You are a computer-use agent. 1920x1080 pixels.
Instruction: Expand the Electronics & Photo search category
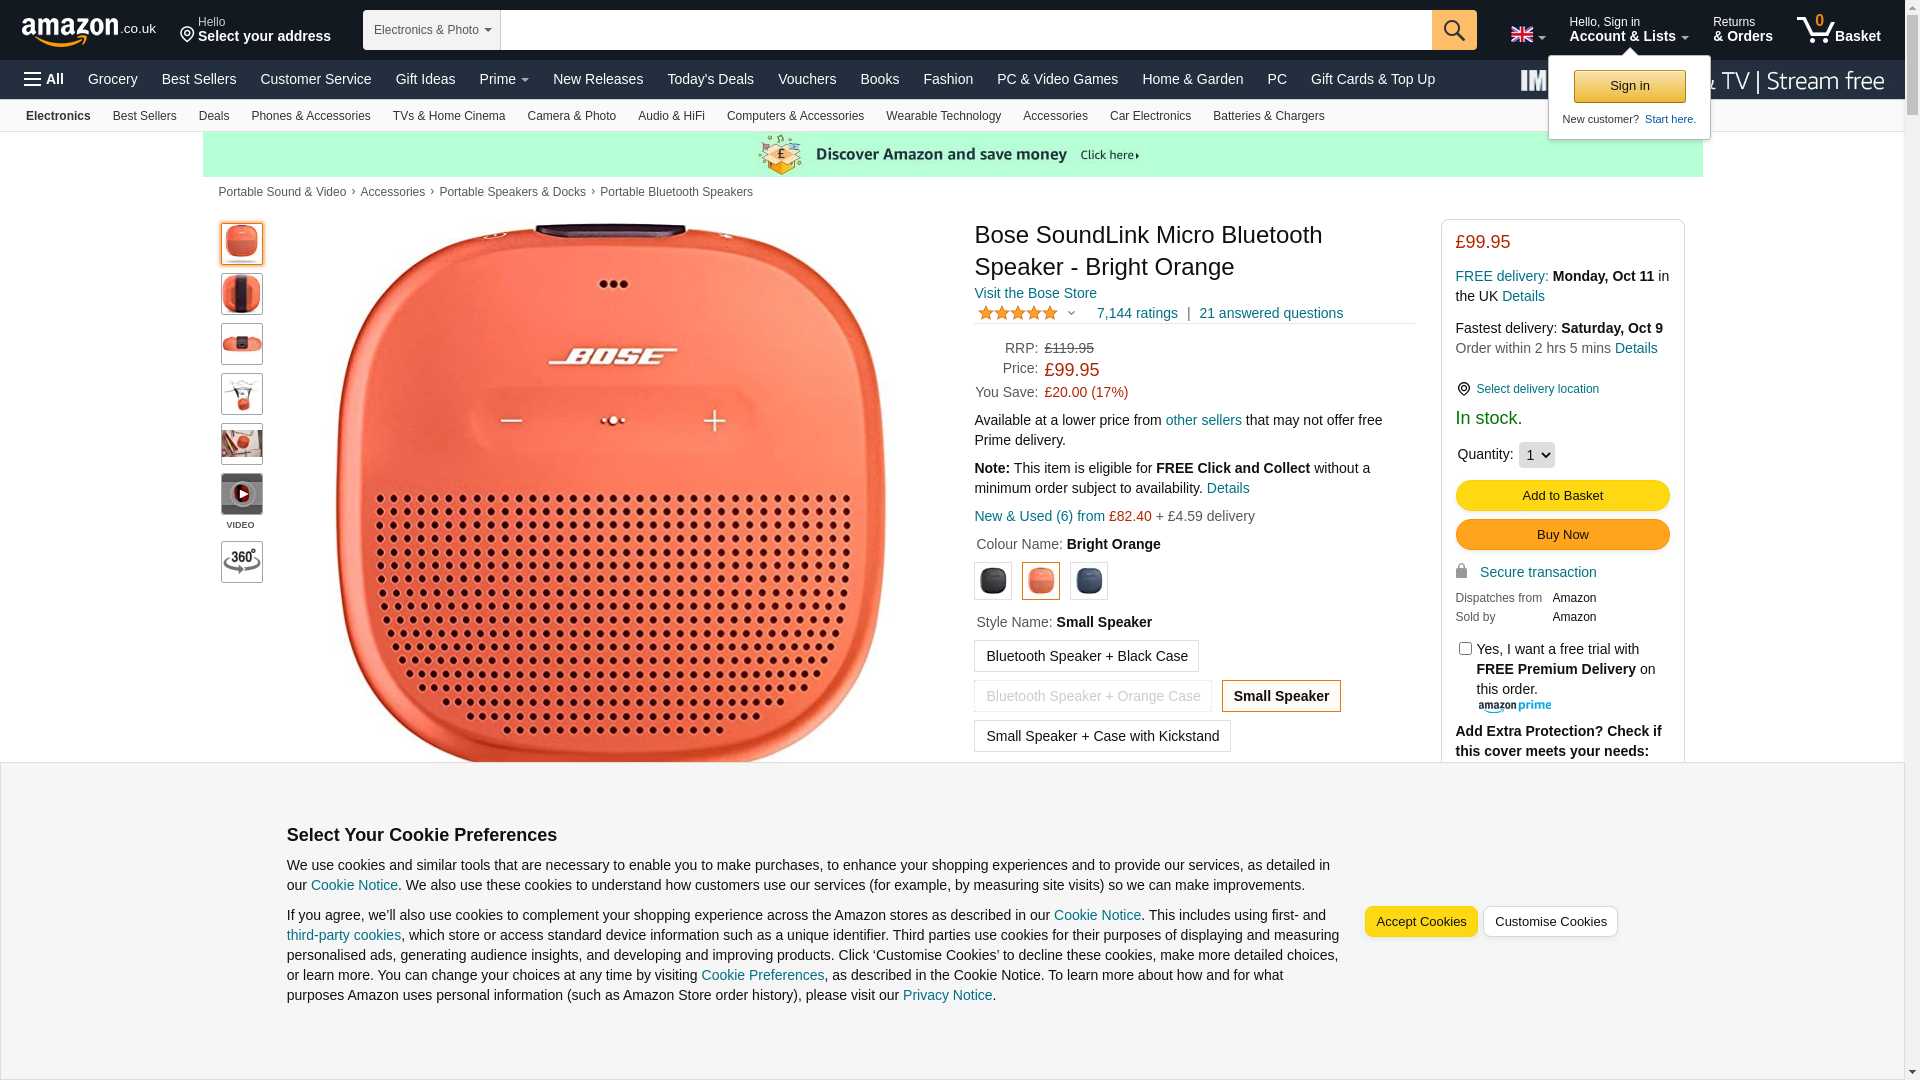pyautogui.click(x=431, y=30)
